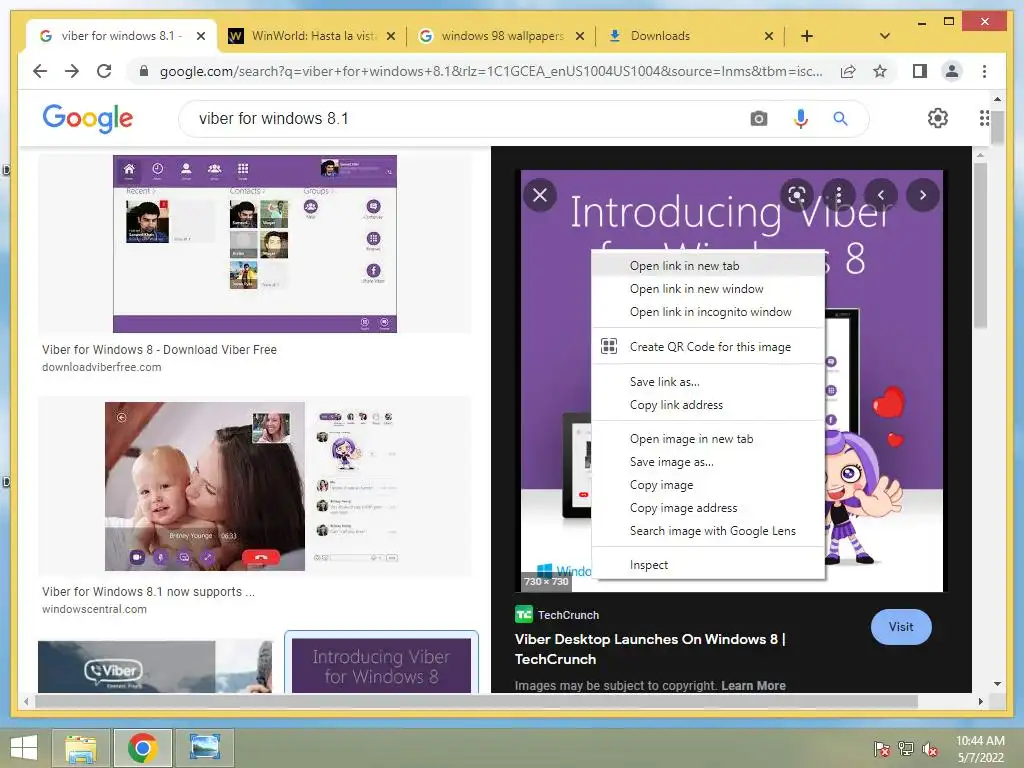Start voice search microphone
The image size is (1024, 768).
(x=800, y=119)
